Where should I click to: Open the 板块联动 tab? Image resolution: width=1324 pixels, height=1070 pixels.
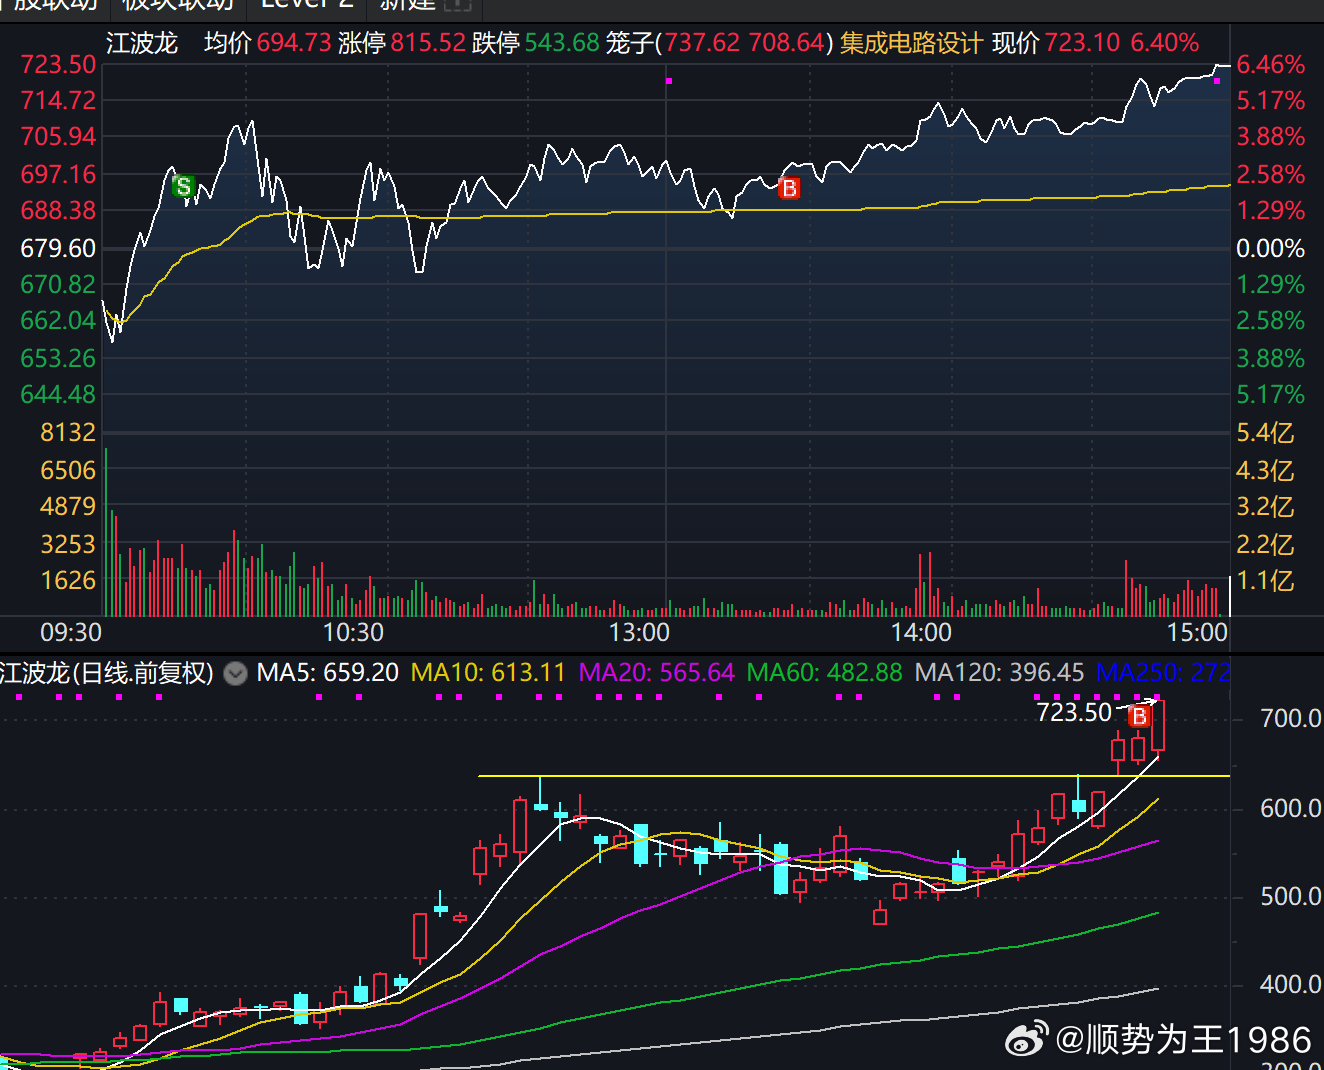pyautogui.click(x=177, y=4)
